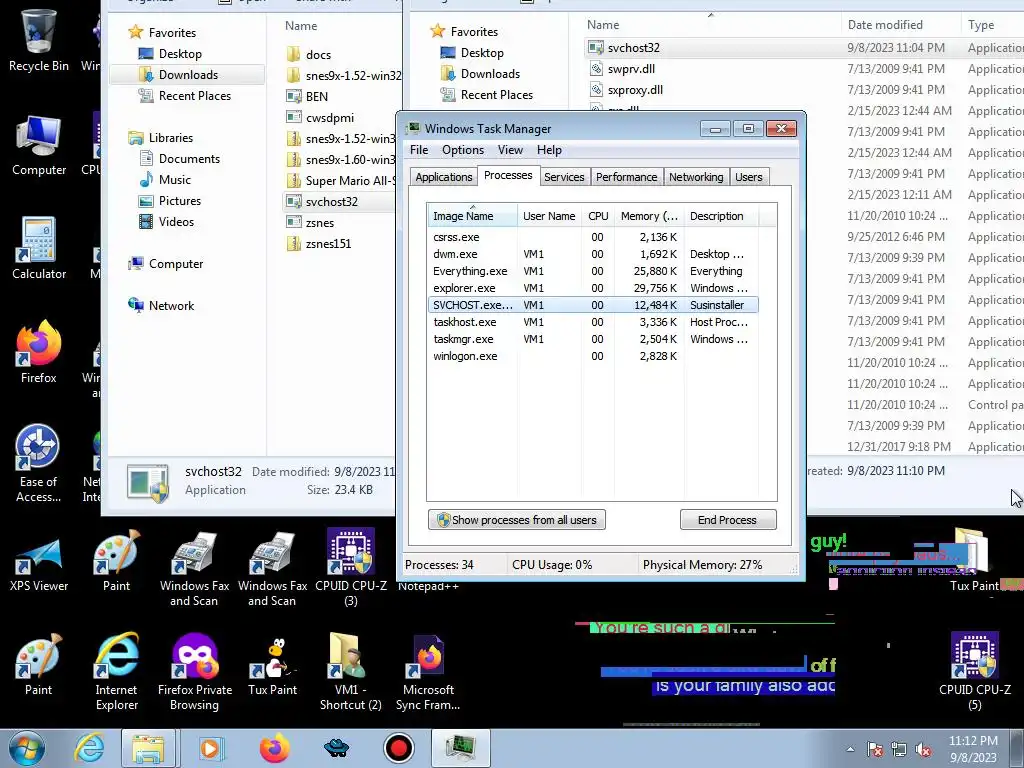This screenshot has height=768, width=1024.
Task: Switch to the Performance tab
Action: pos(626,177)
